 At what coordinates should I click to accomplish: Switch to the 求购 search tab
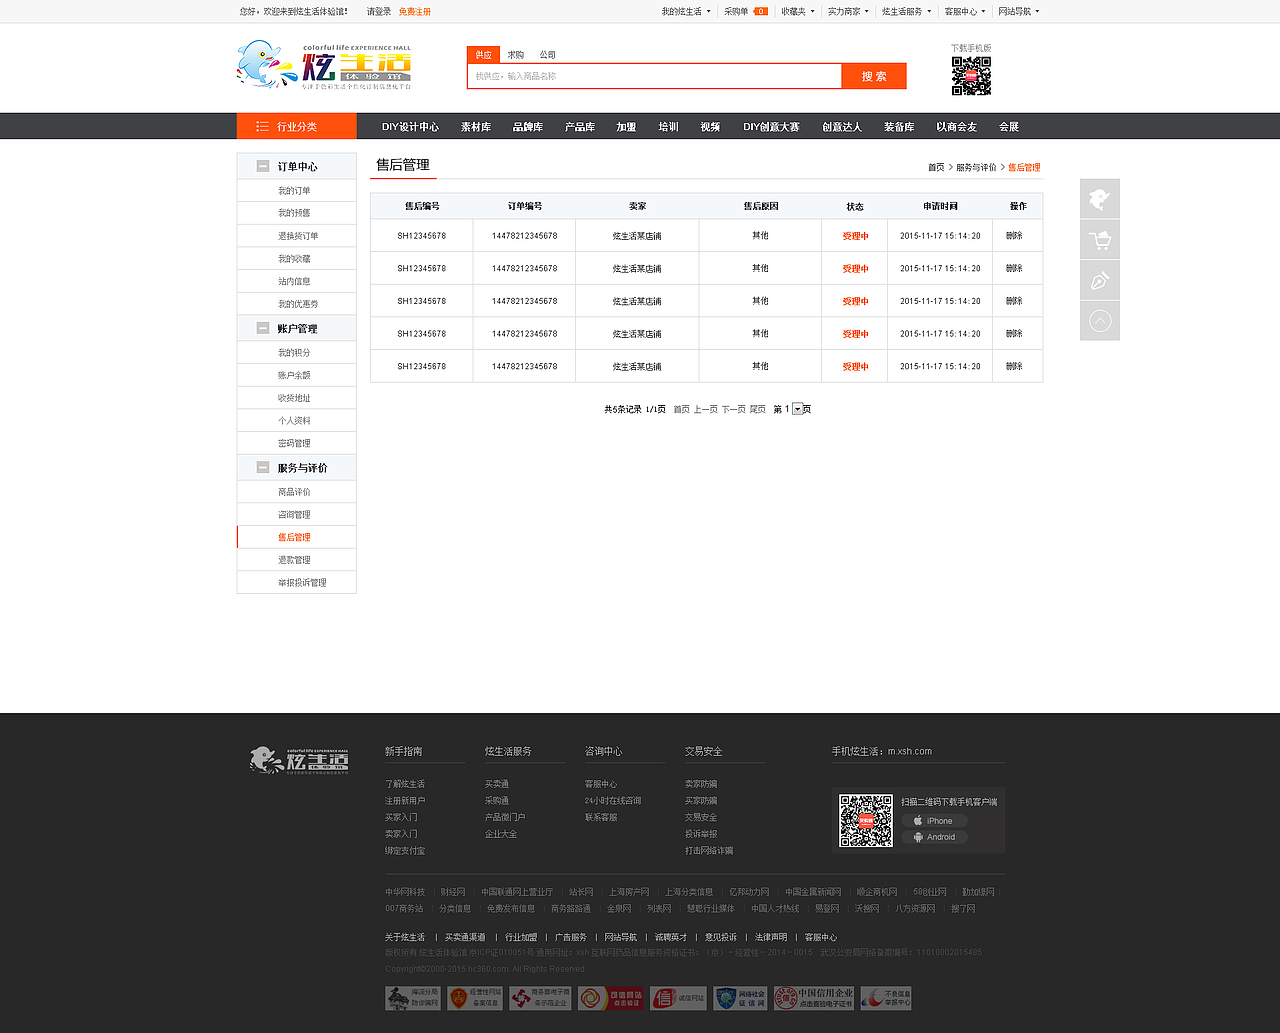tap(515, 54)
